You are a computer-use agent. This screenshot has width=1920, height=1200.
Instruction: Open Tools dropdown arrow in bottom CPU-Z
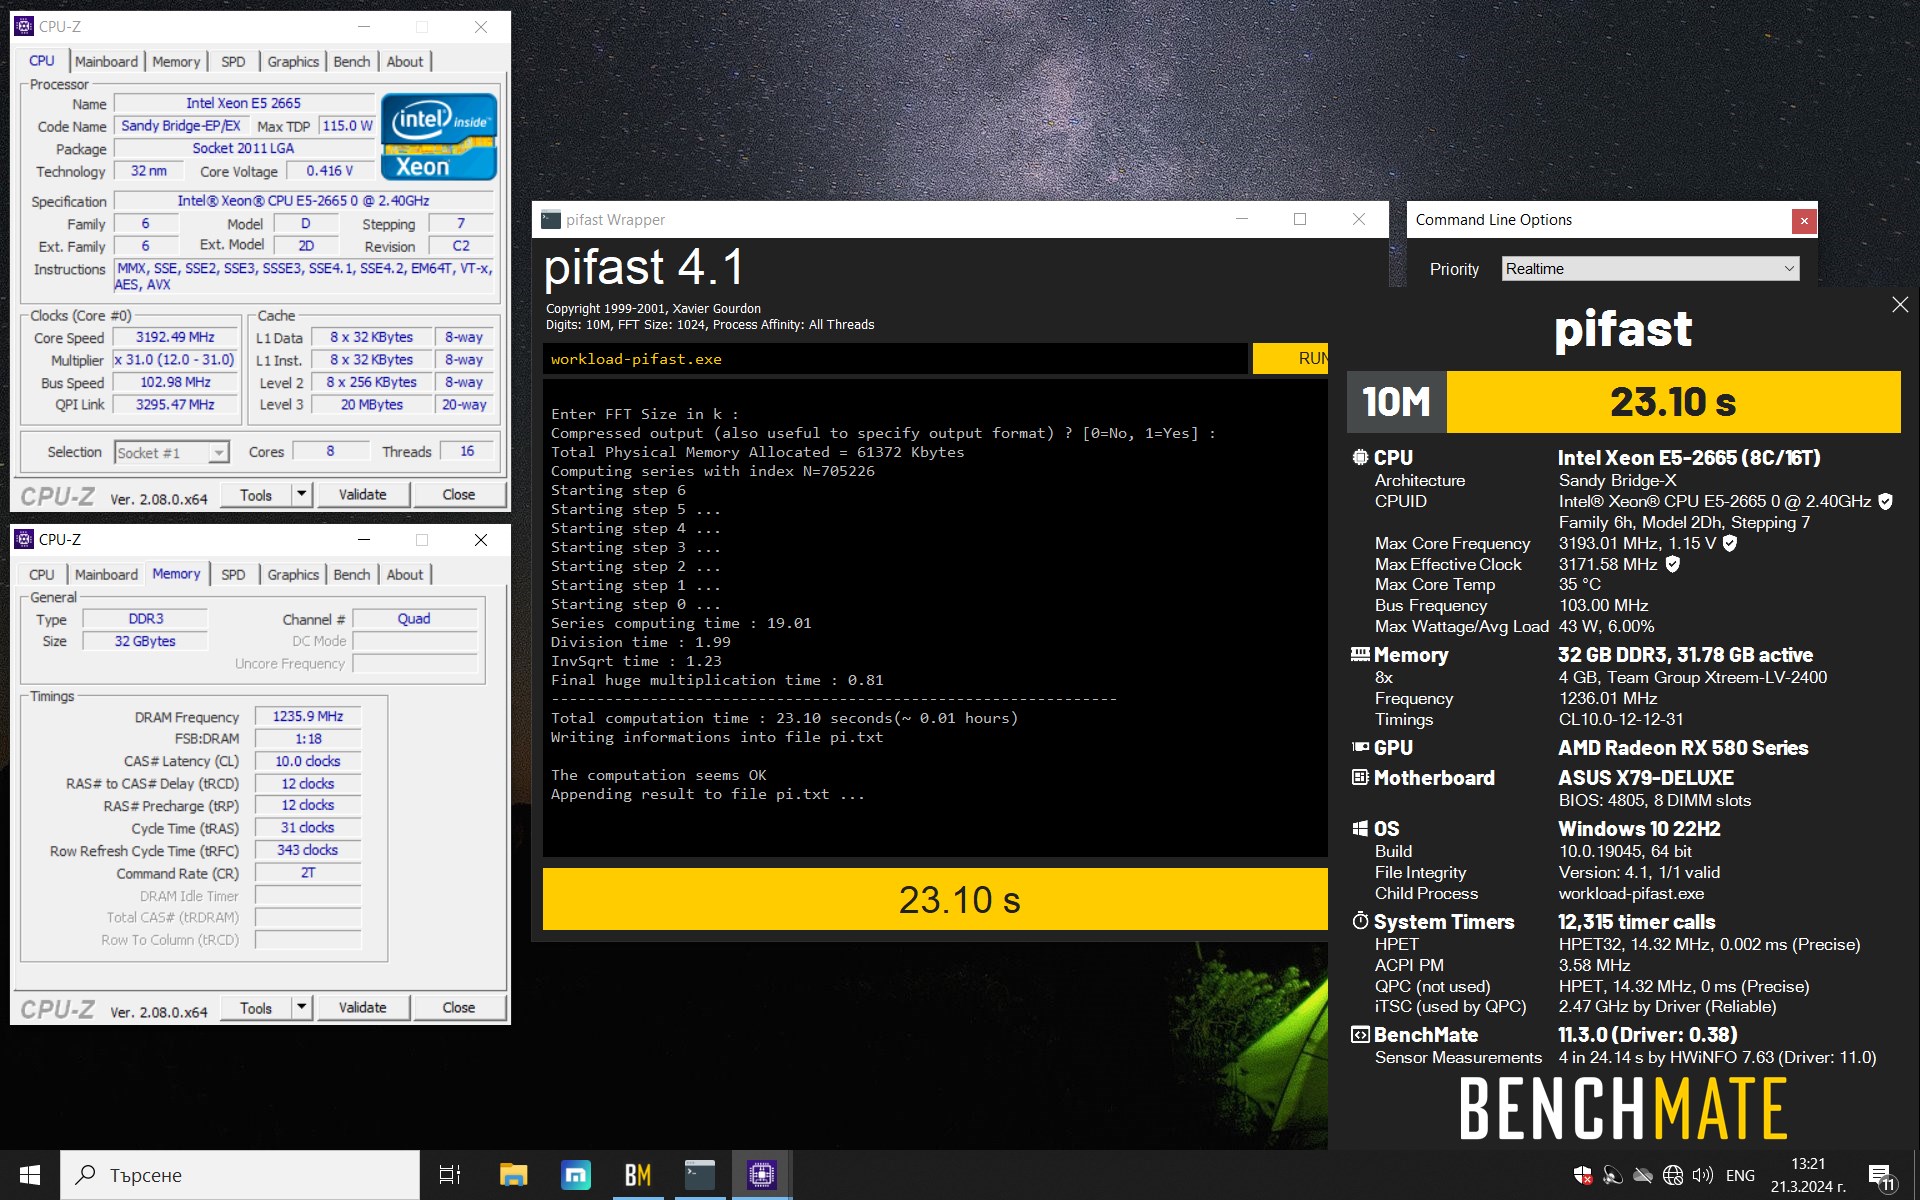[301, 1007]
